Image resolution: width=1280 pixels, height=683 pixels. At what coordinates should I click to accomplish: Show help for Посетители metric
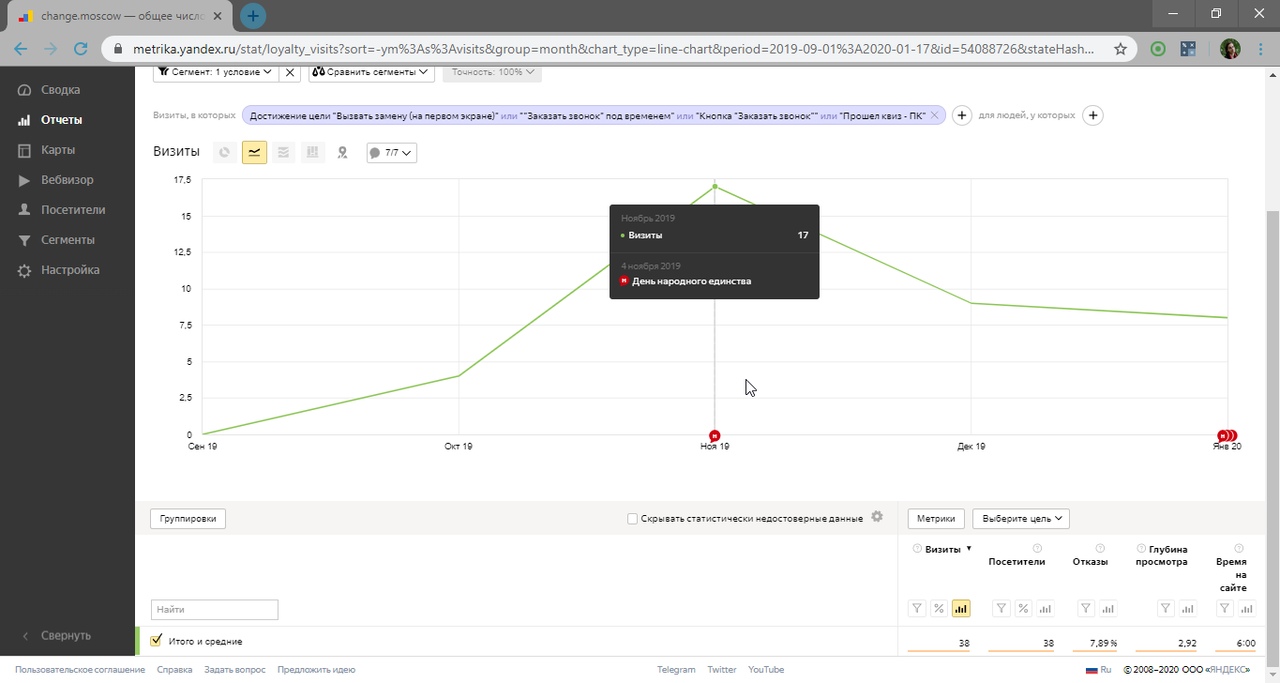(x=1037, y=548)
